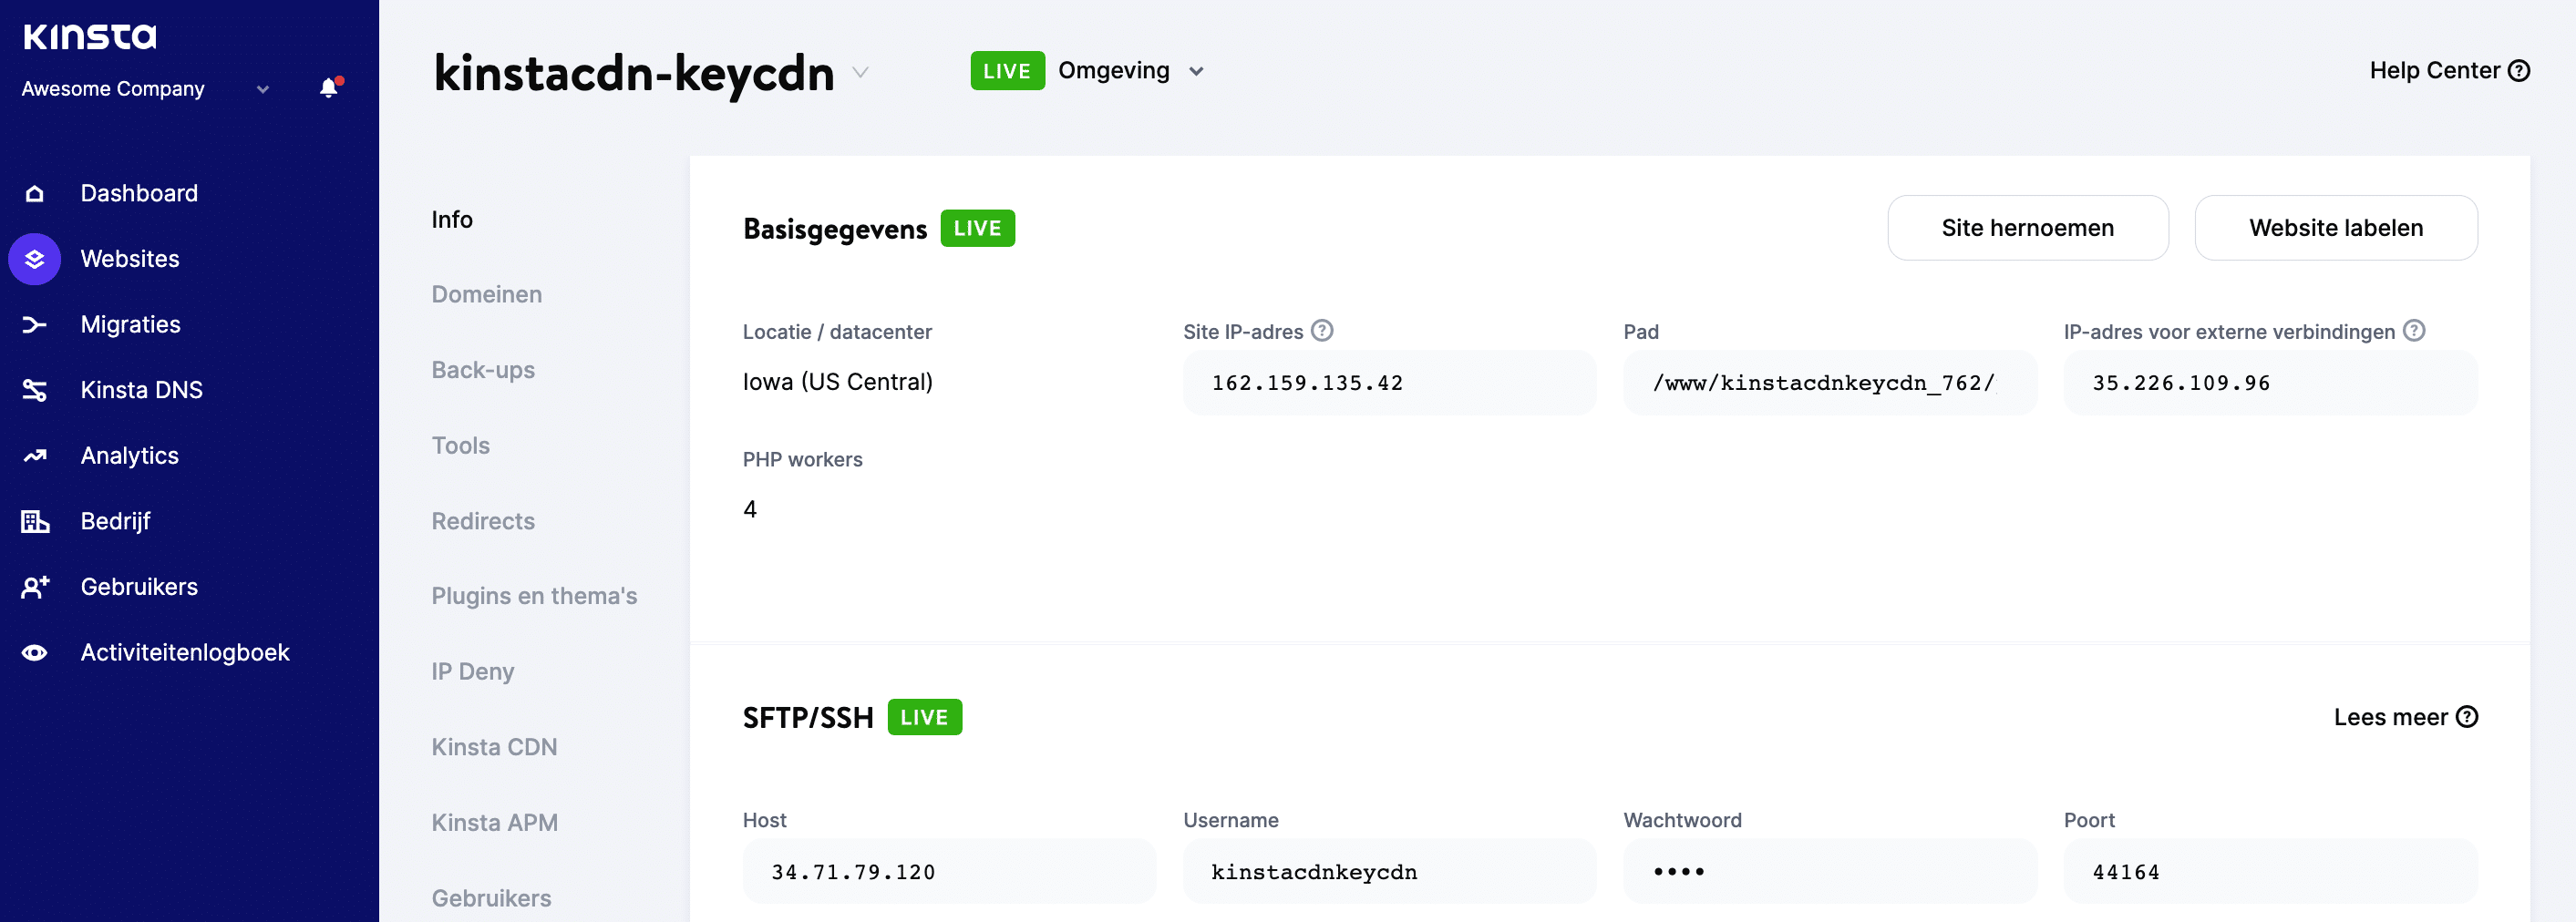This screenshot has height=922, width=2576.
Task: Open notifications via the bell icon
Action: coord(327,88)
